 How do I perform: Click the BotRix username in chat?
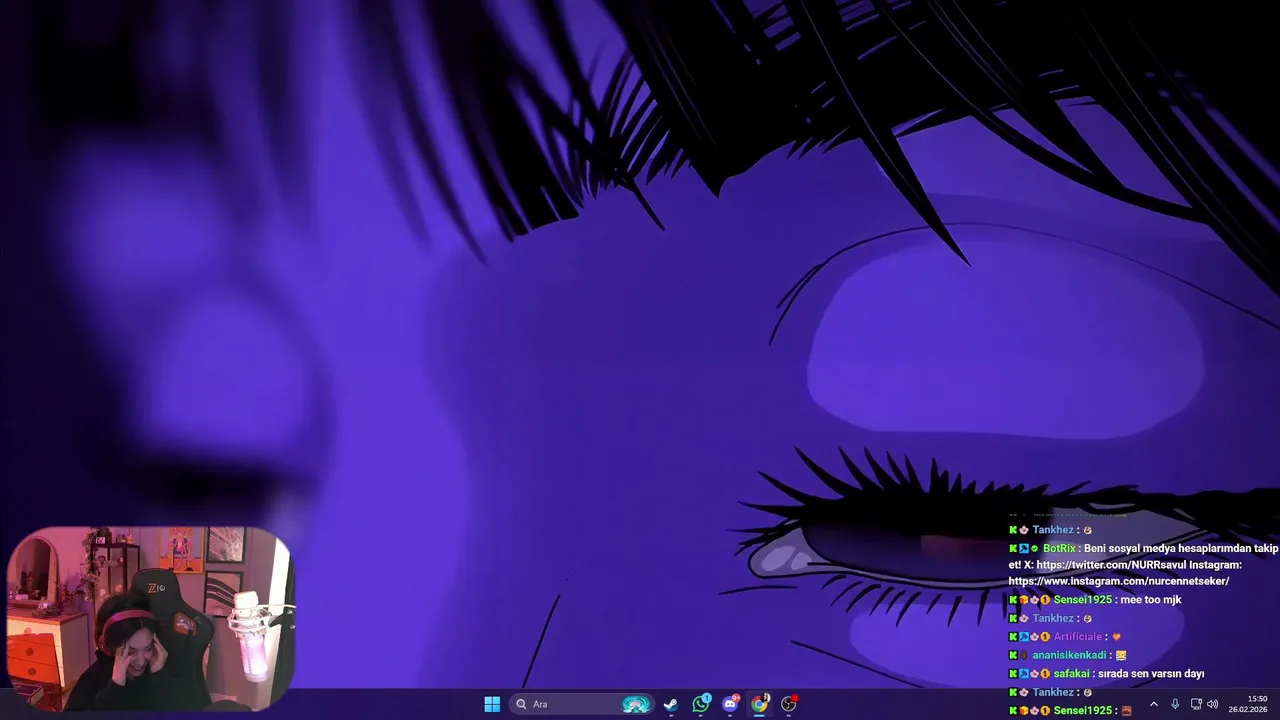[1059, 548]
